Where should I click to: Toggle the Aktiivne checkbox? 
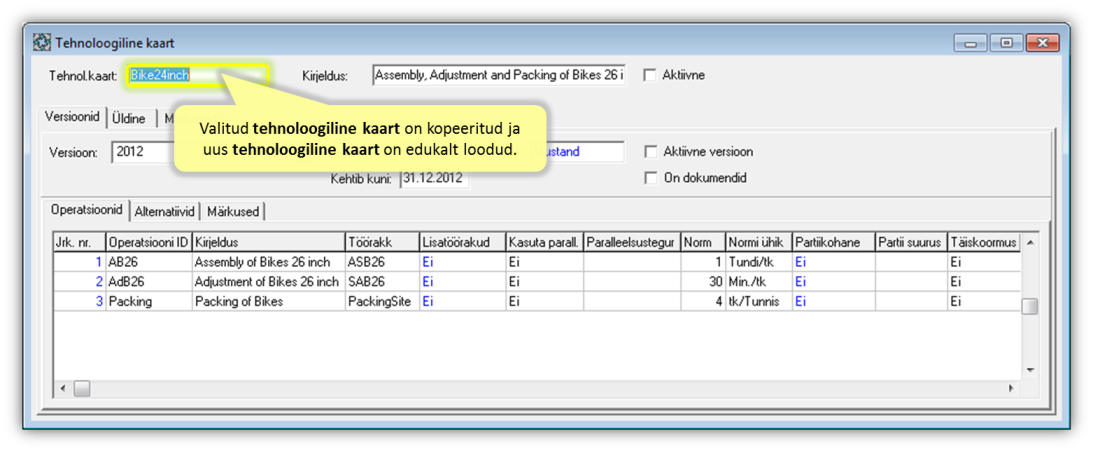pyautogui.click(x=650, y=75)
